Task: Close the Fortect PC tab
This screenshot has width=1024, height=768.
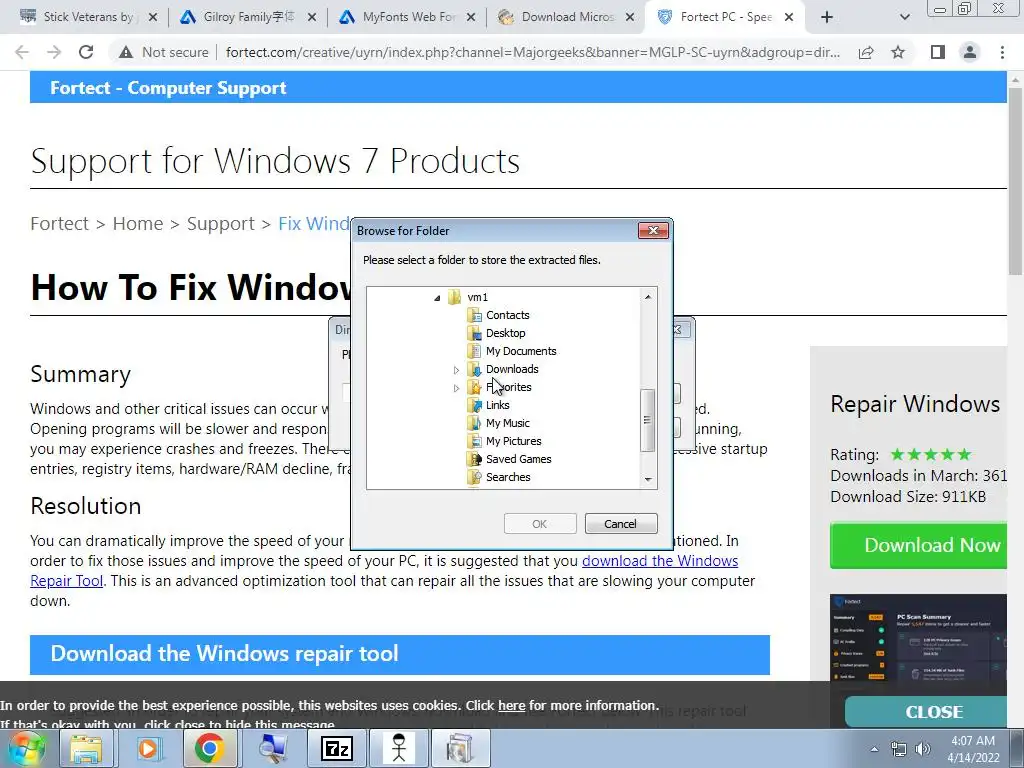Action: (789, 17)
